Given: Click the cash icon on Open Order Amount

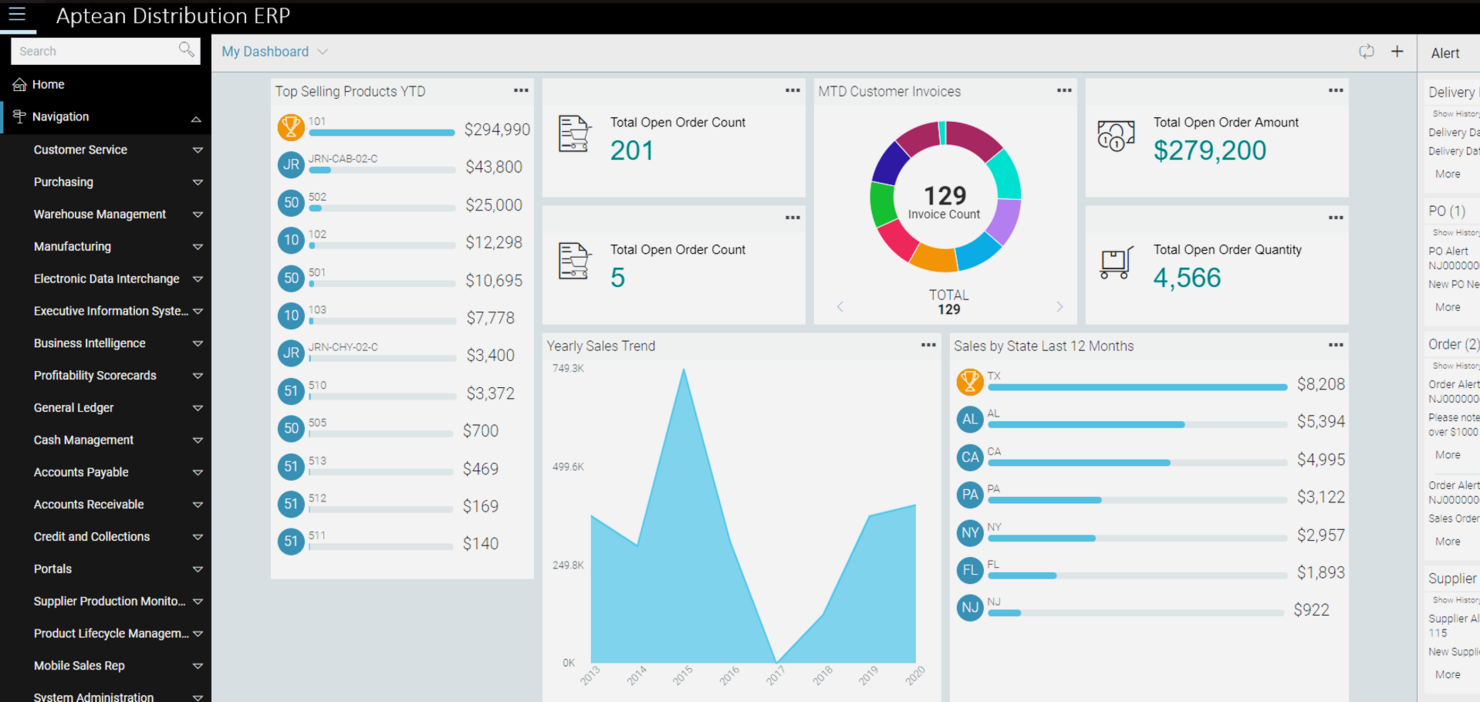Looking at the screenshot, I should point(1116,136).
